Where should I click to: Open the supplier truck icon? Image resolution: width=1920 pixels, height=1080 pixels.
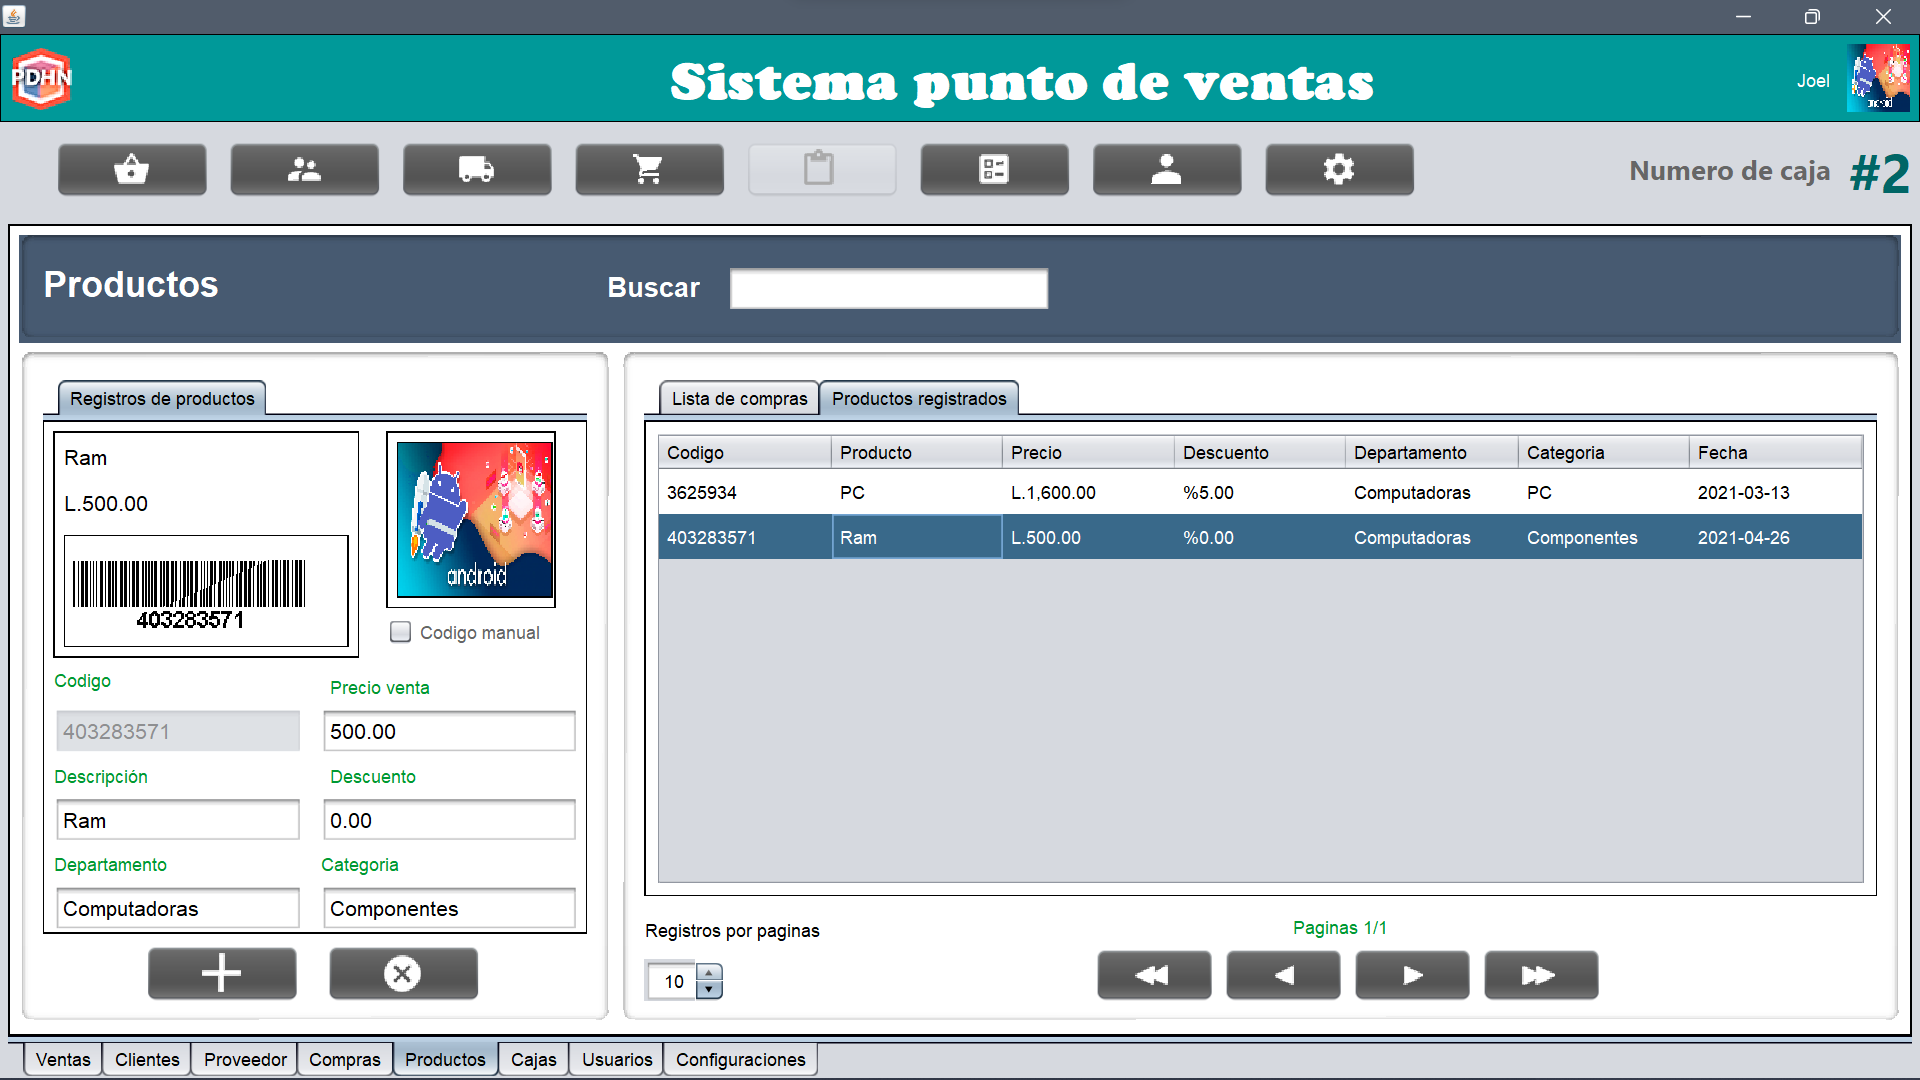[477, 169]
